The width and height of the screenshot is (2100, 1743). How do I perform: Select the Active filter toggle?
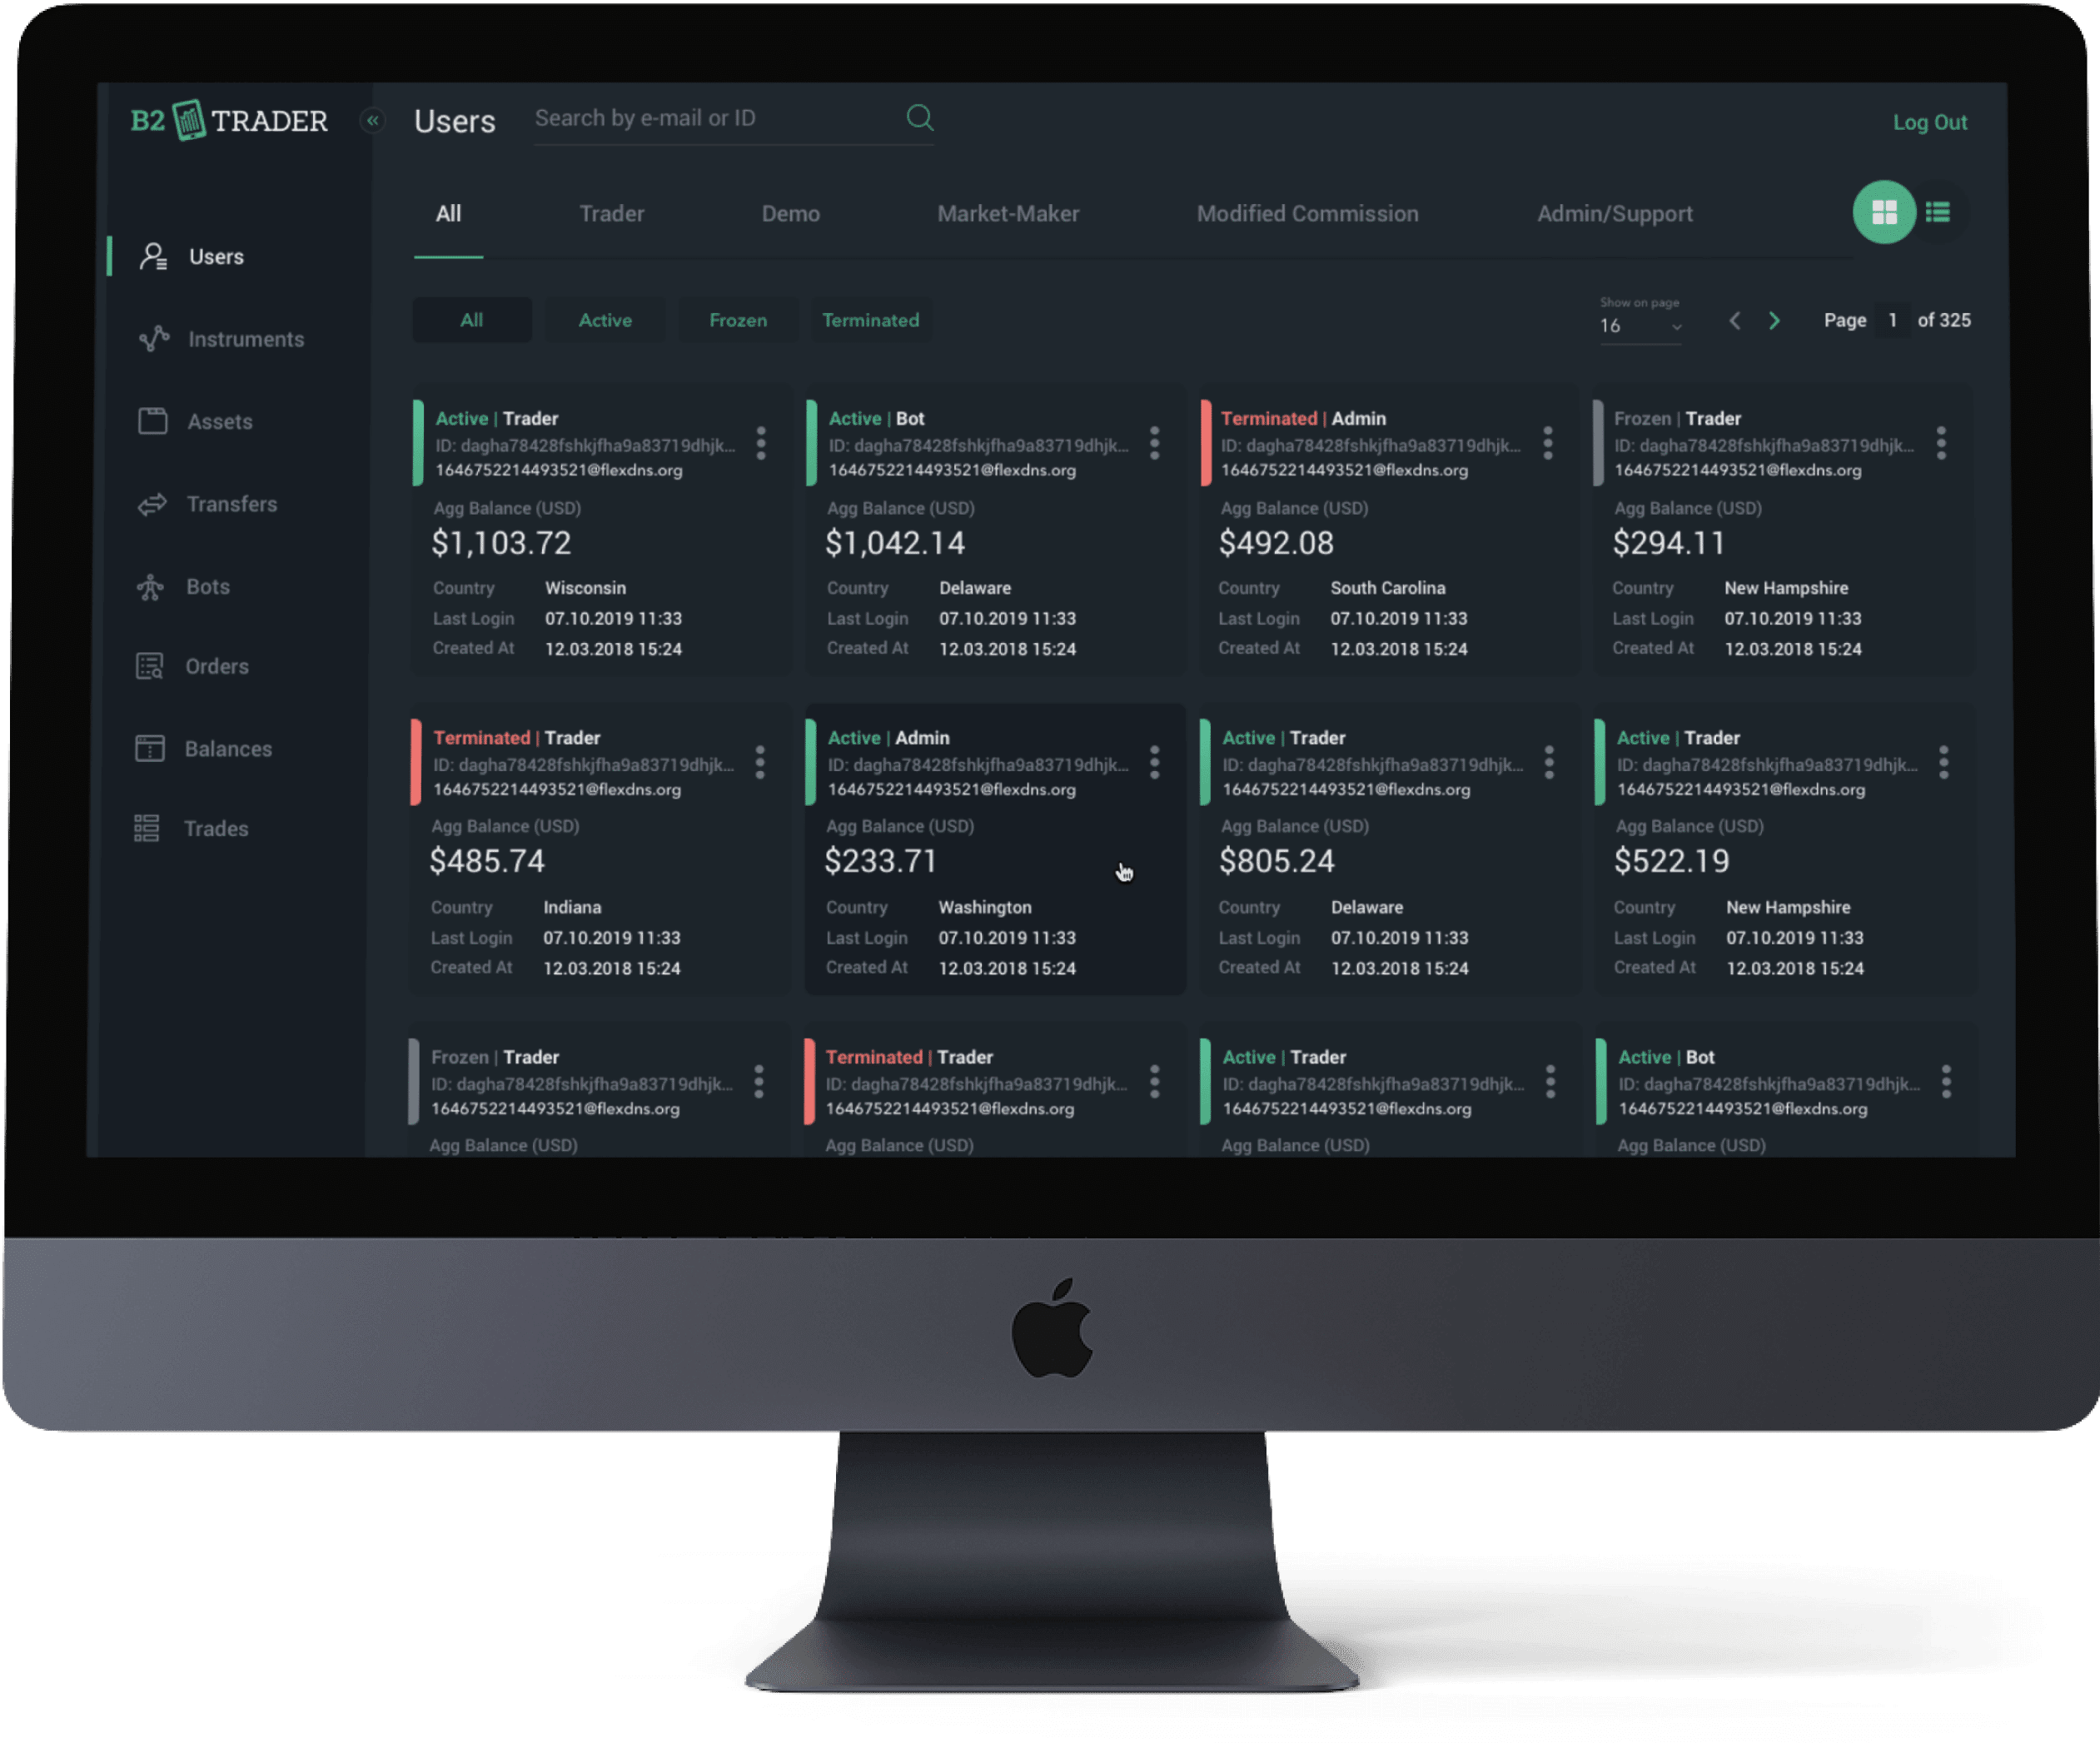point(604,321)
